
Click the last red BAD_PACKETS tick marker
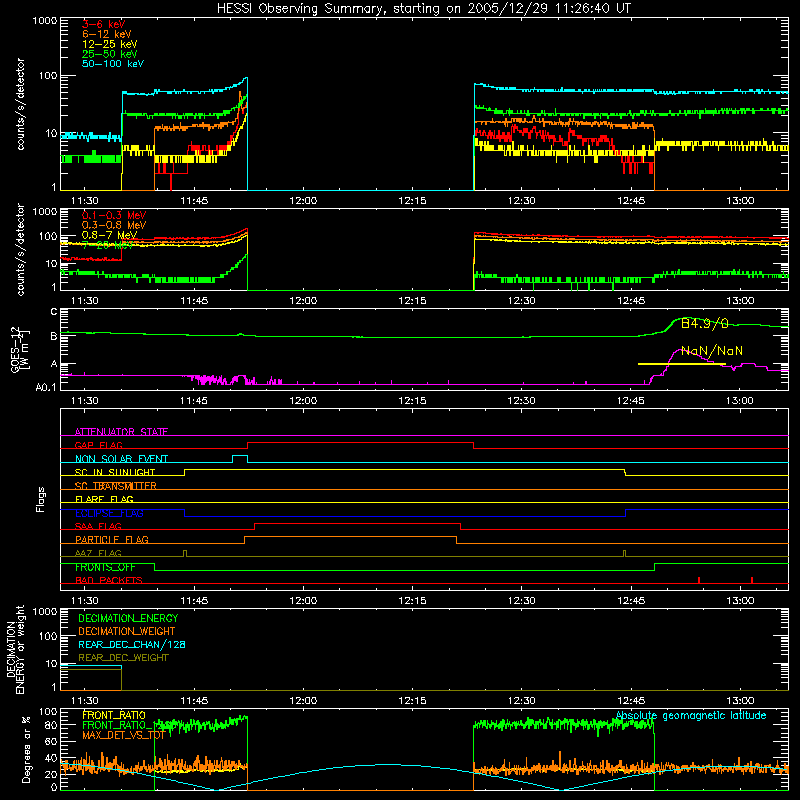point(752,580)
